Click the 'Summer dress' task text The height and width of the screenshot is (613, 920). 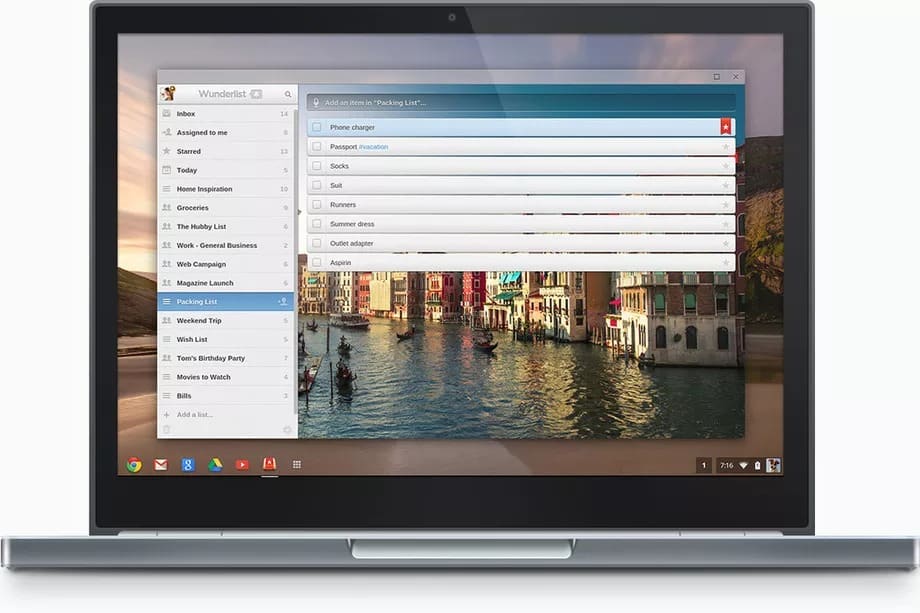[352, 224]
